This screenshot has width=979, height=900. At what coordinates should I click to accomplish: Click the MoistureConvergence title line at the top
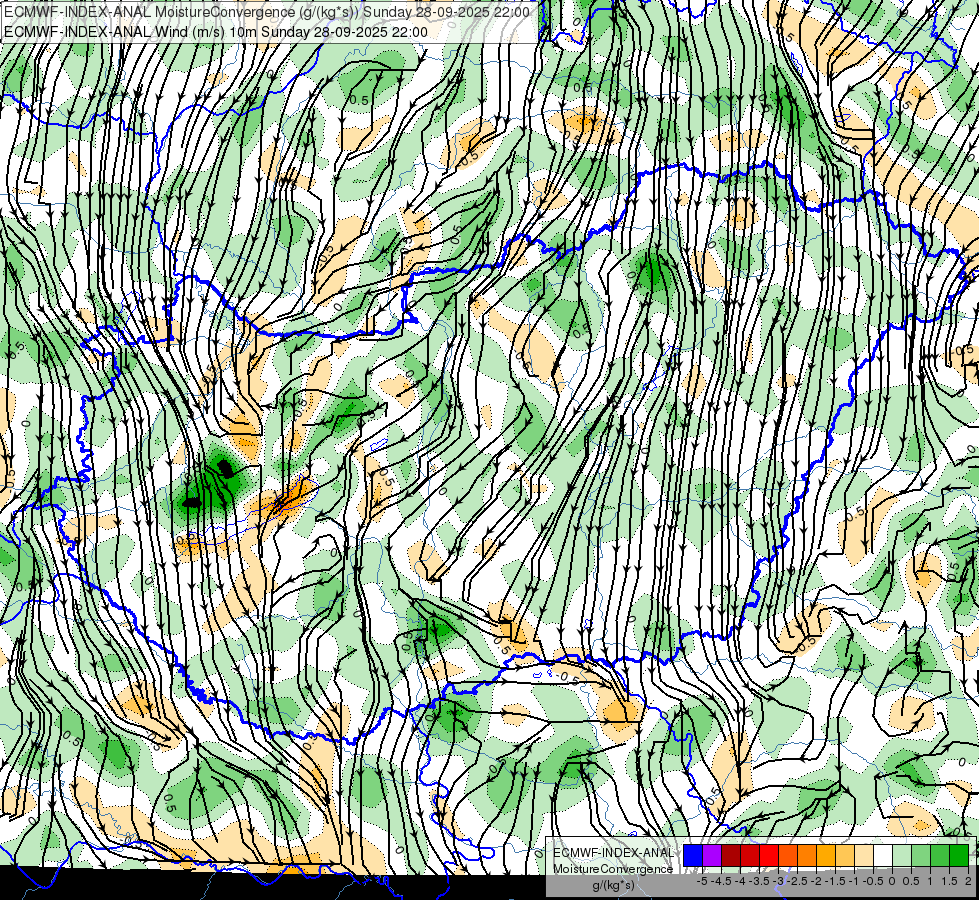pos(267,12)
